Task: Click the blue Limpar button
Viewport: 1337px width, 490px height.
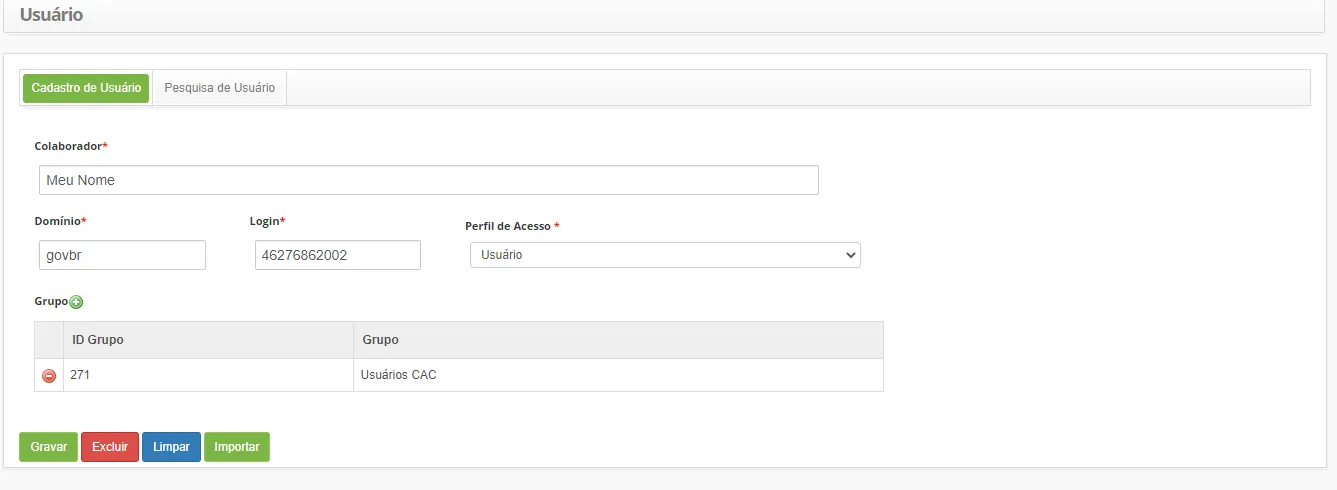Action: (x=171, y=447)
